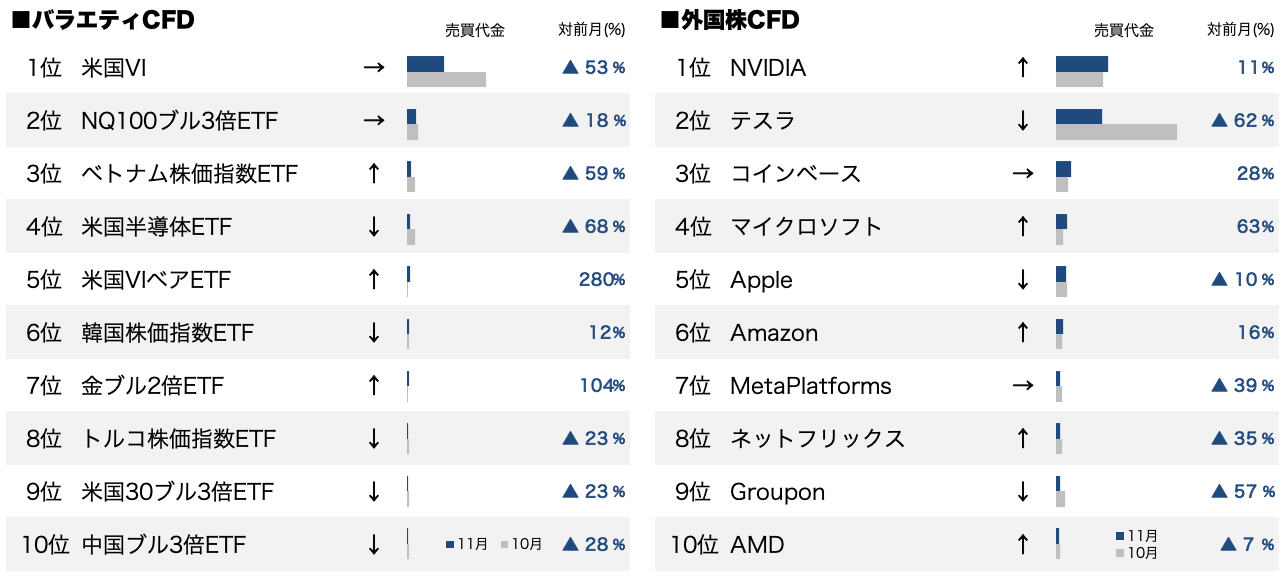This screenshot has height=580, width=1285.
Task: Click the down arrow in the Groupon row
Action: (x=1022, y=492)
